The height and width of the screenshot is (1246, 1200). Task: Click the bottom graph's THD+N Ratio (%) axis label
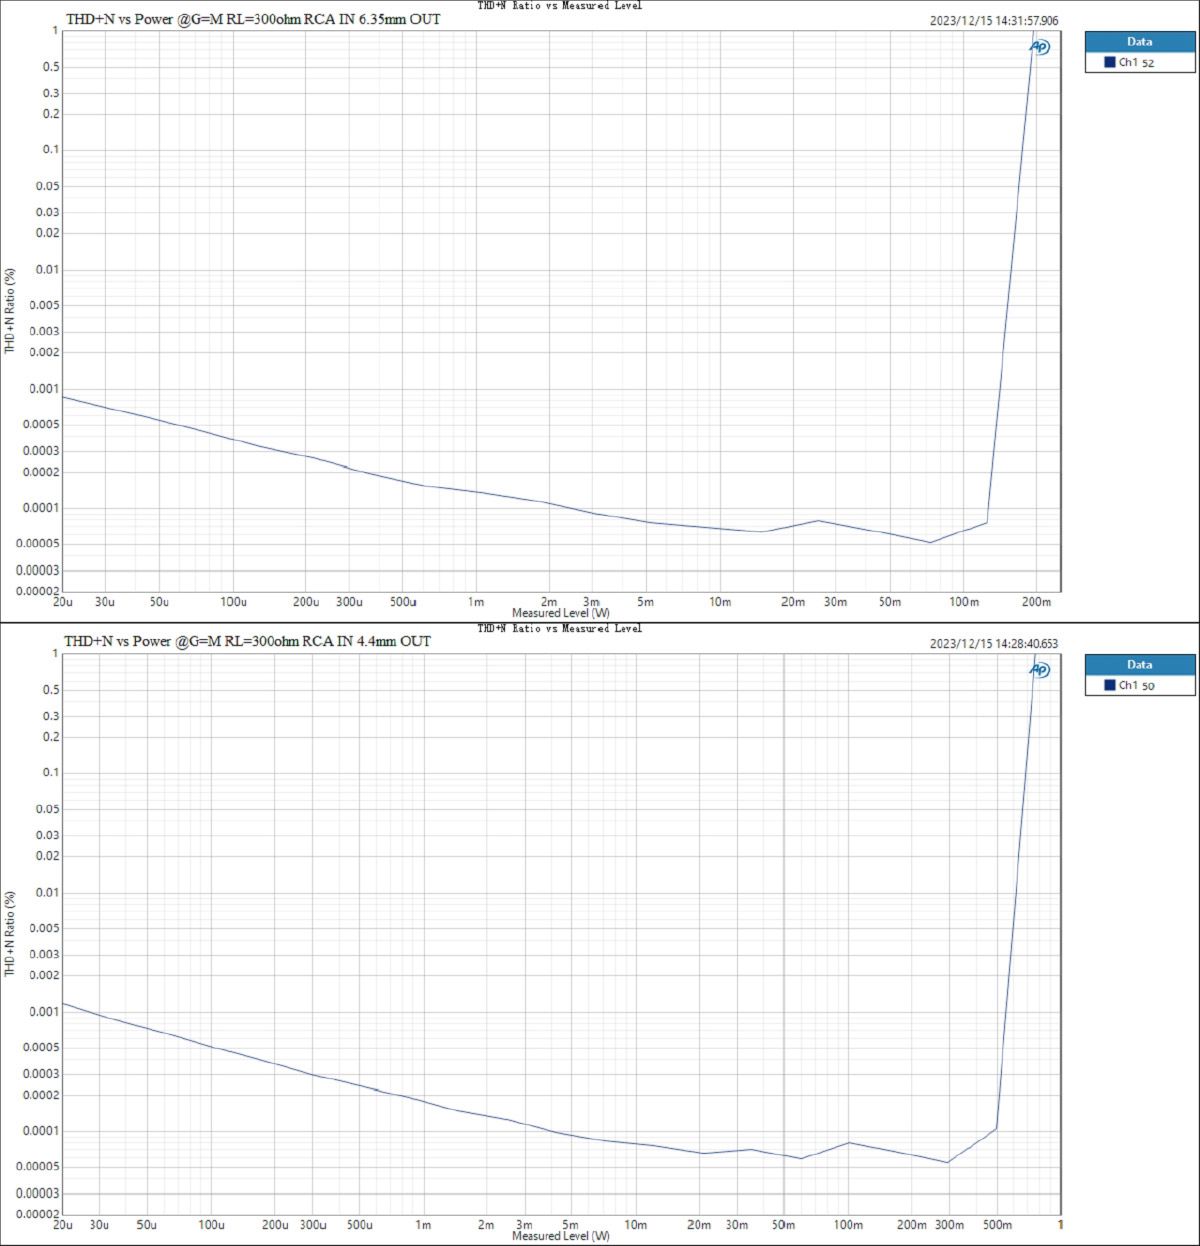pyautogui.click(x=10, y=933)
